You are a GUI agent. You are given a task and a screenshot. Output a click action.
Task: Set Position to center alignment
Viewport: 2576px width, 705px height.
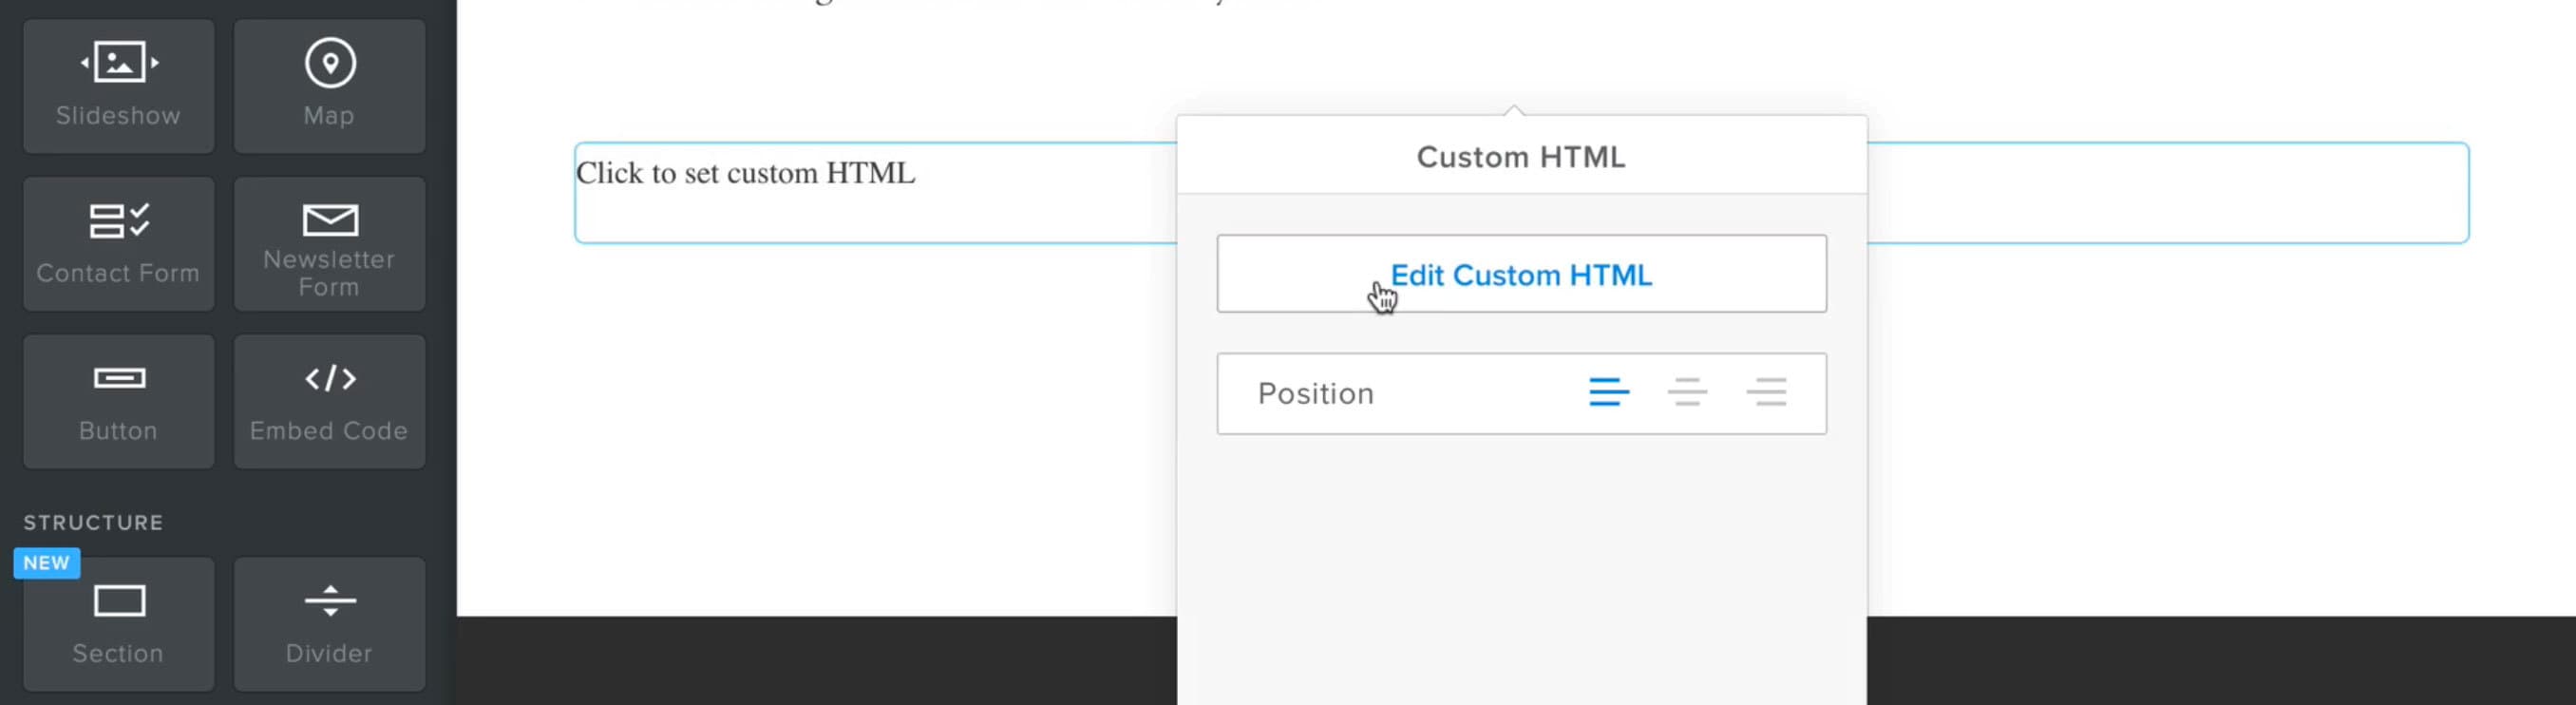(1687, 392)
